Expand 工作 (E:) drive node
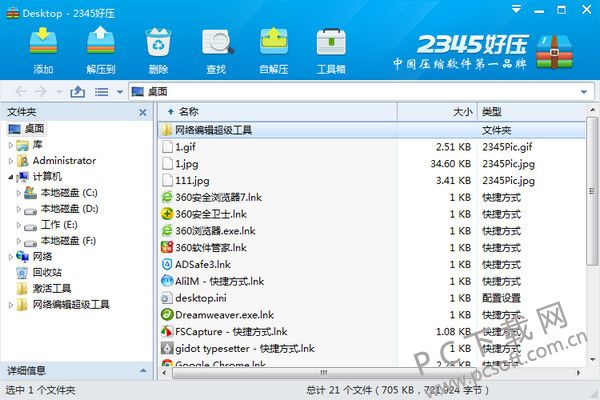The height and width of the screenshot is (400, 600). [x=19, y=225]
